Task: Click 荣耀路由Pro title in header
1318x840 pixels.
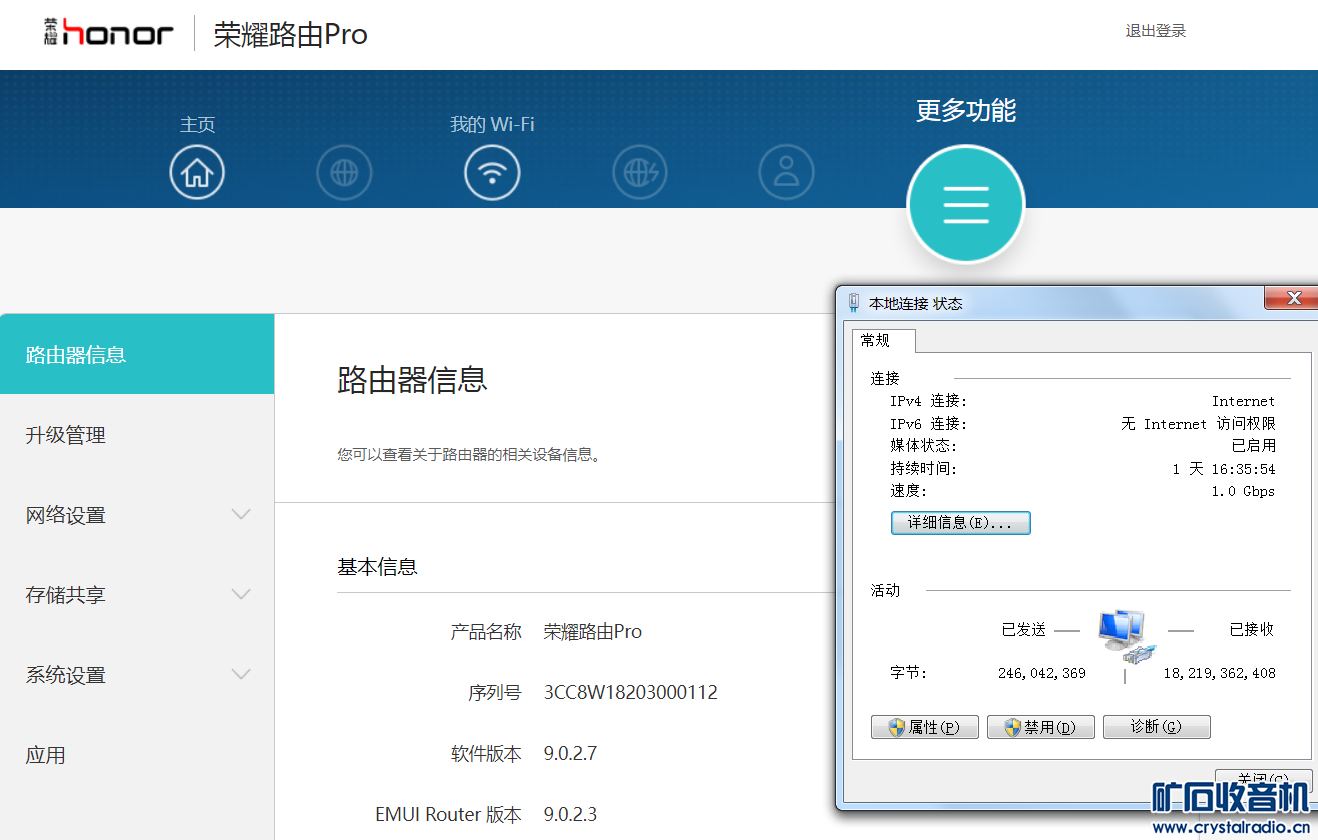Action: click(x=291, y=34)
